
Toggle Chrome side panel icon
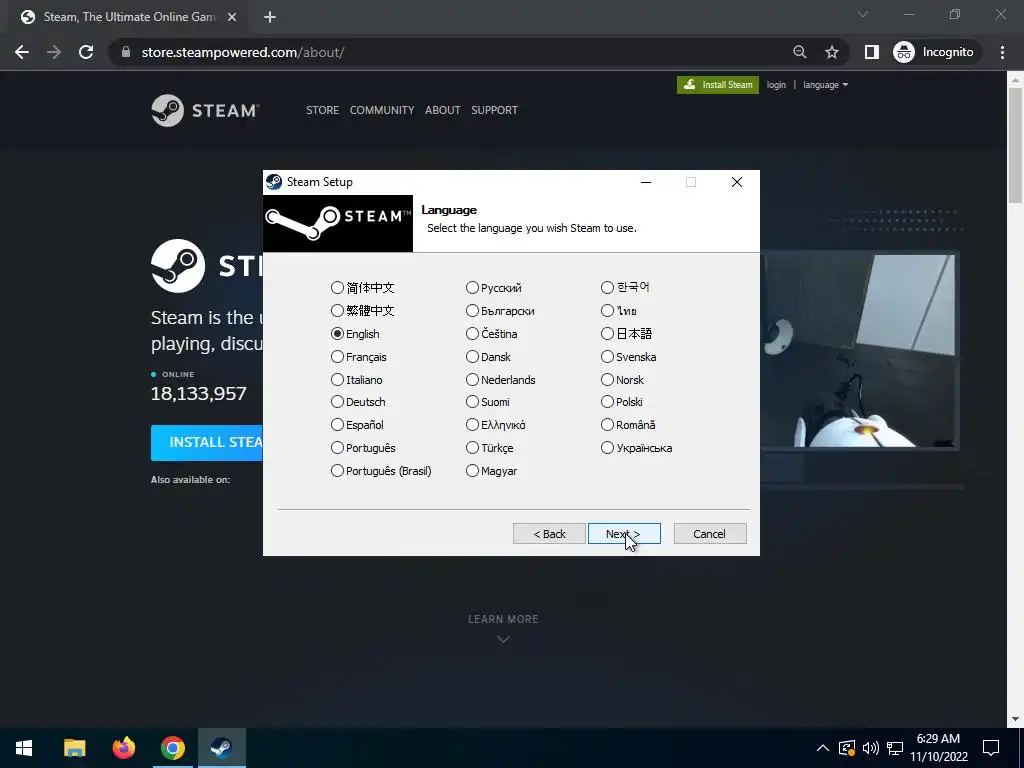tap(872, 52)
